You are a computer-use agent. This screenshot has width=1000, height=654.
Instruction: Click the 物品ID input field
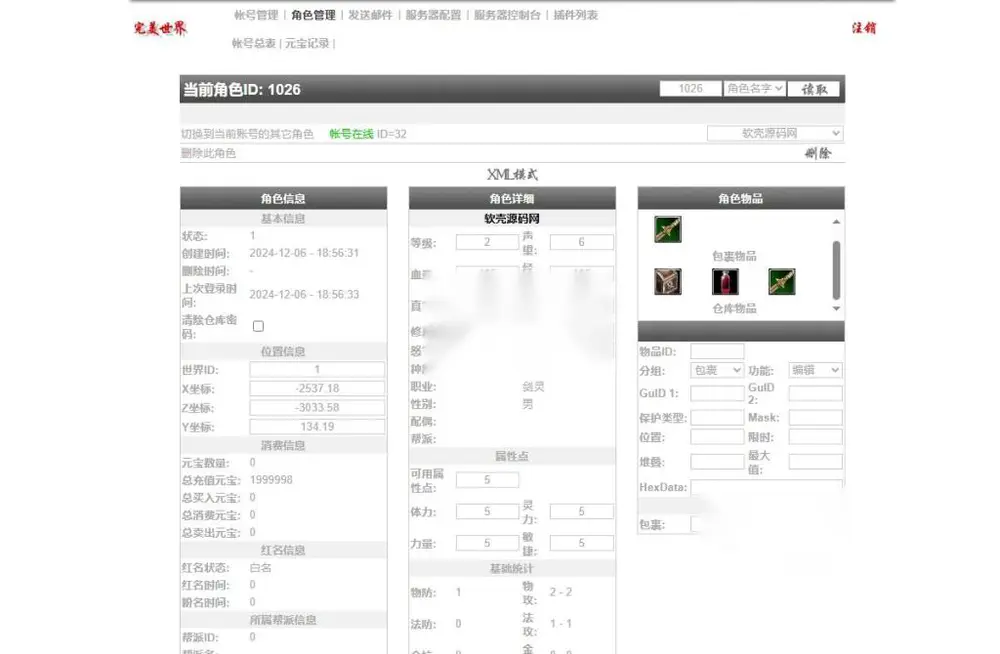(717, 352)
